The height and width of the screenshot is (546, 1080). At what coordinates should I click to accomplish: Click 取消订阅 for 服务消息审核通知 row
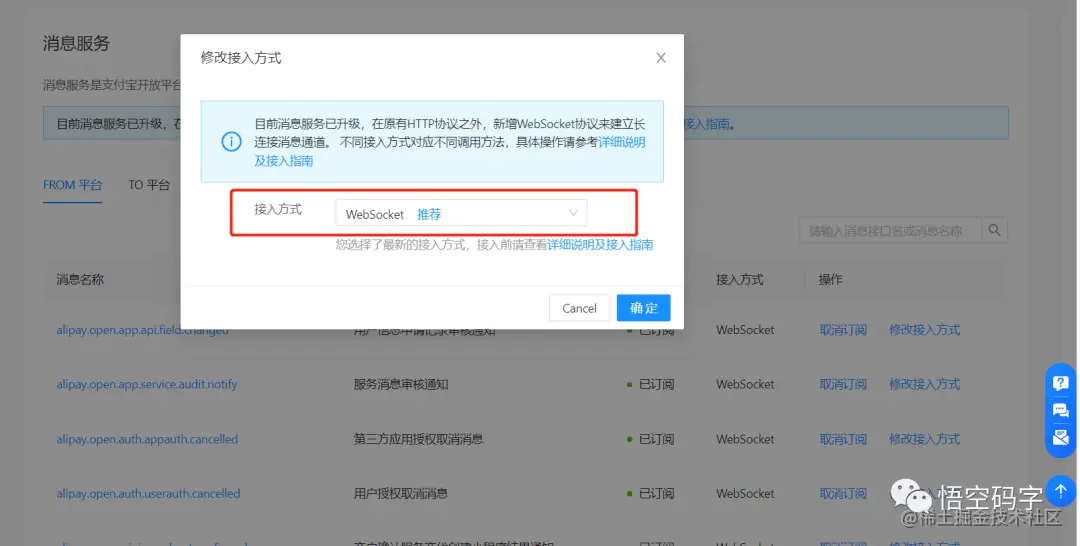pos(843,384)
